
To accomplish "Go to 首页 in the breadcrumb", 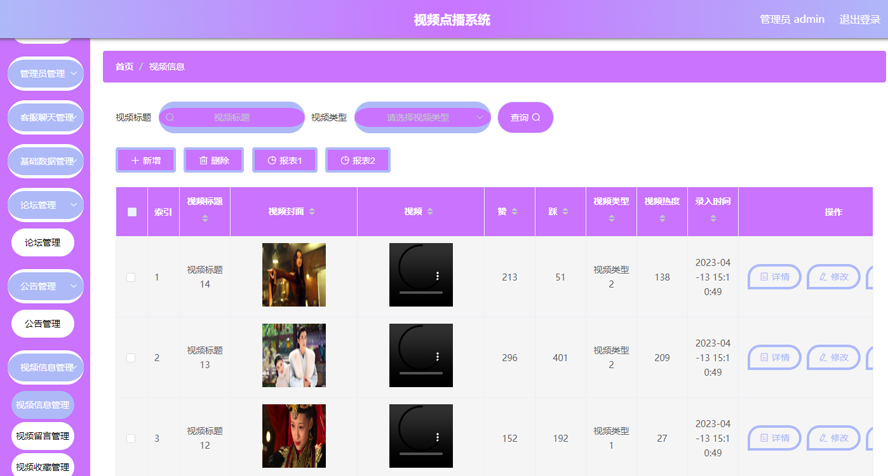I will [x=125, y=67].
